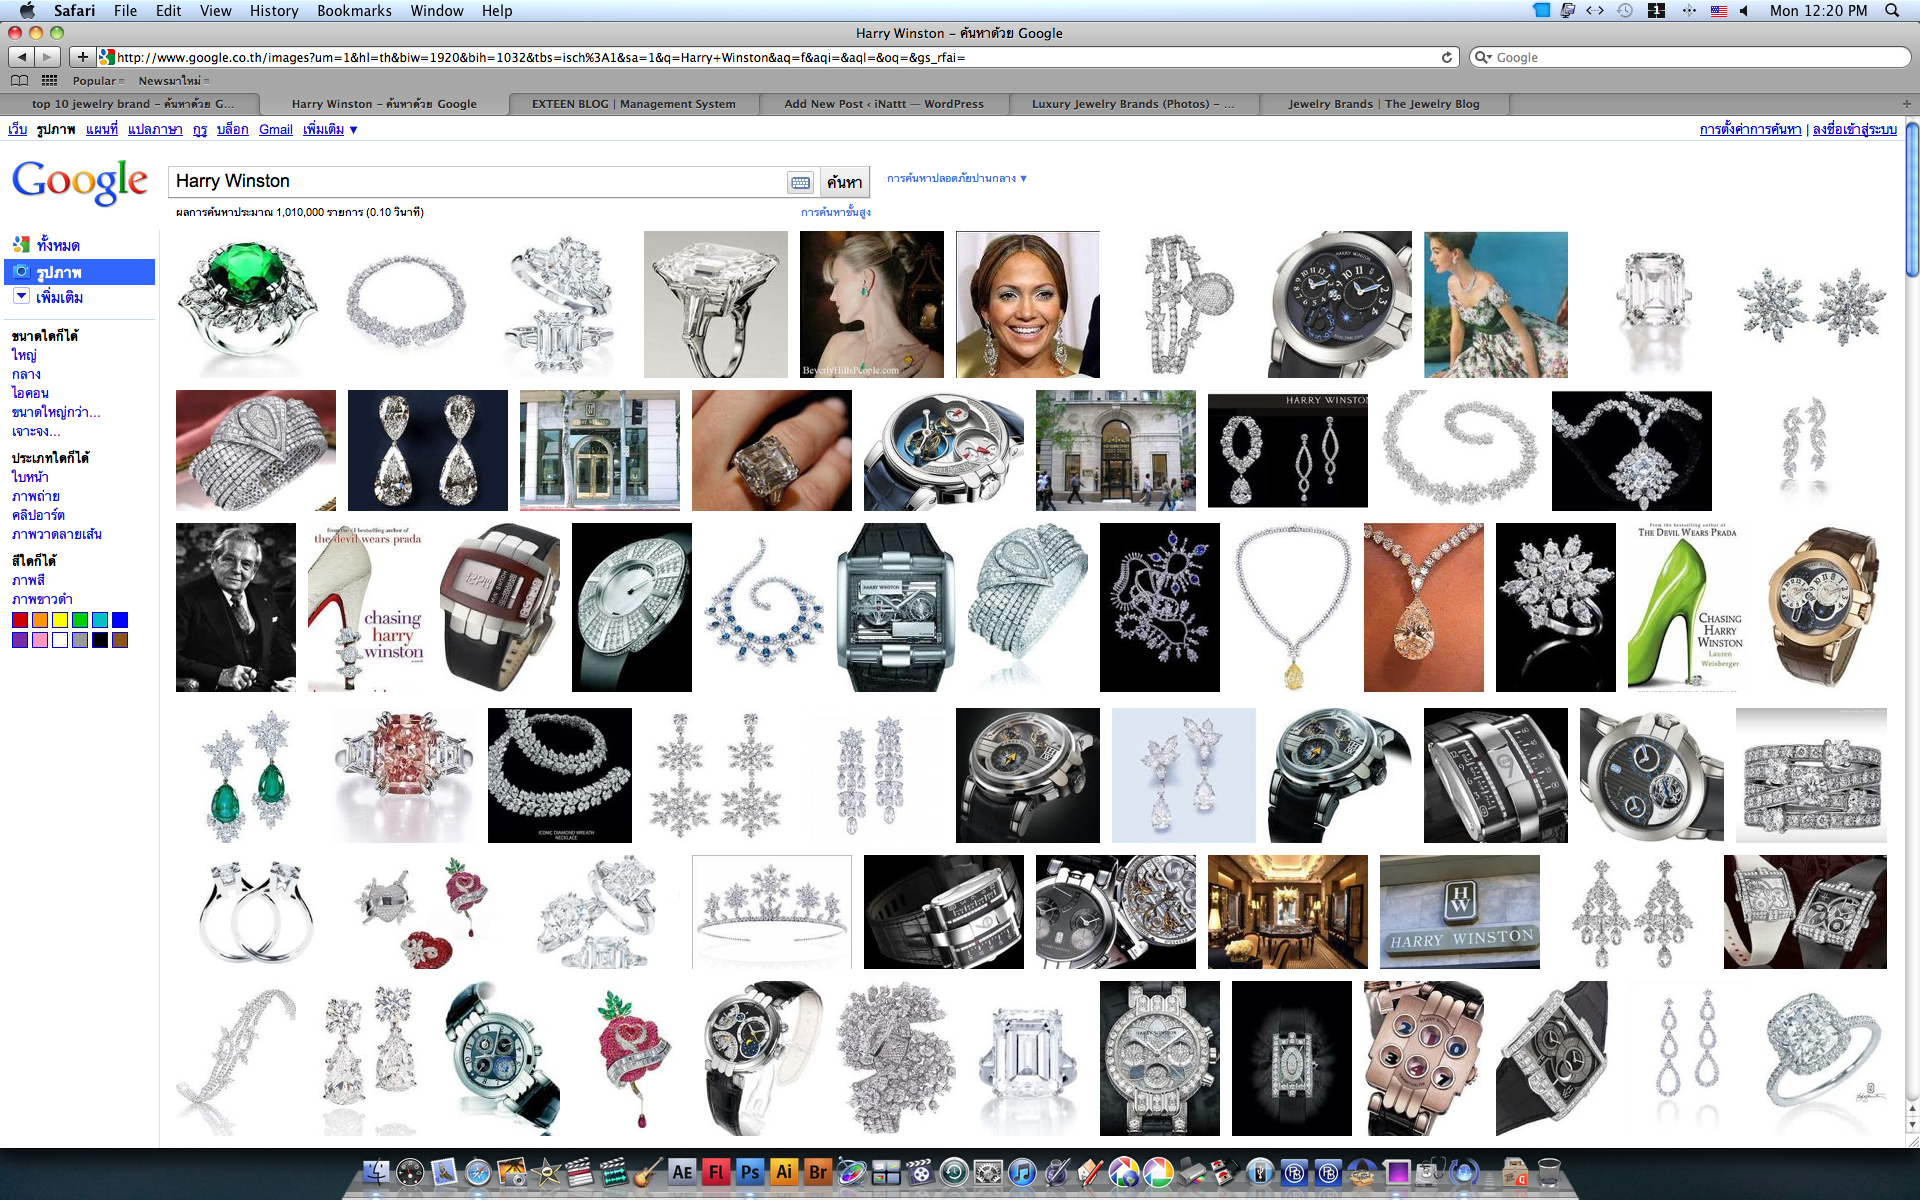Image resolution: width=1920 pixels, height=1200 pixels.
Task: Open Spotlight magnifier in menu bar
Action: [1892, 10]
